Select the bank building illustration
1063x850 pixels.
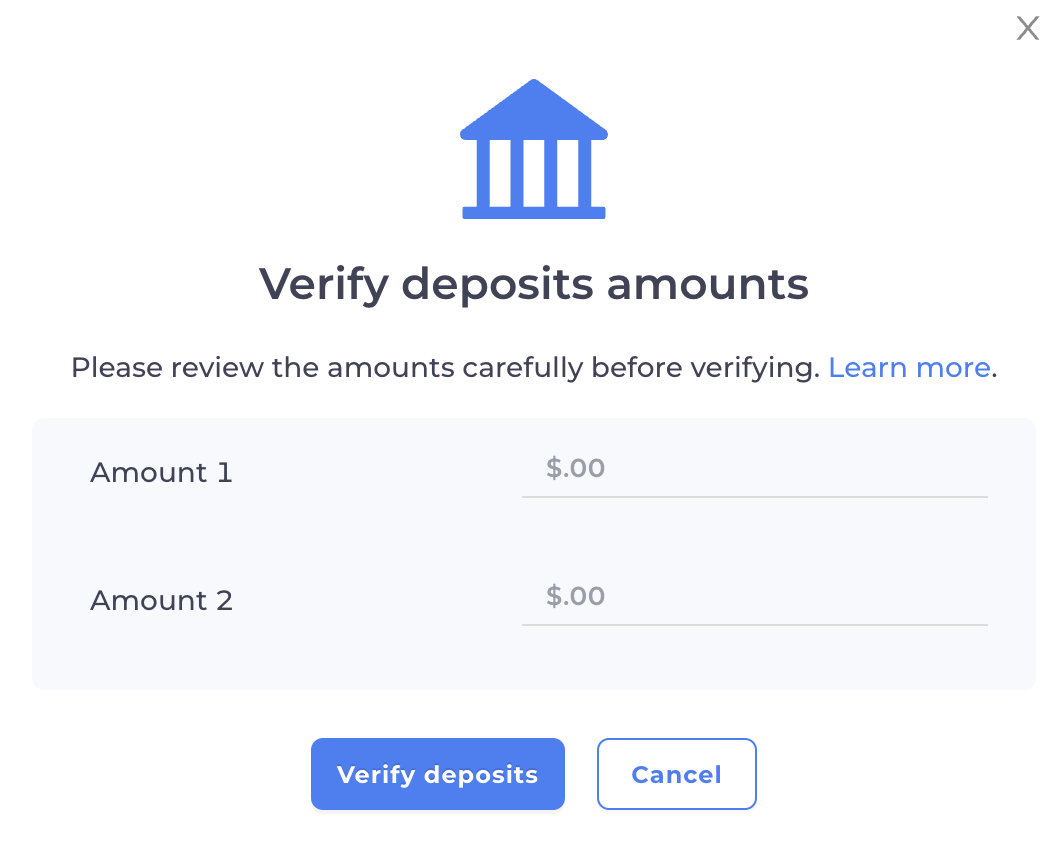point(533,148)
